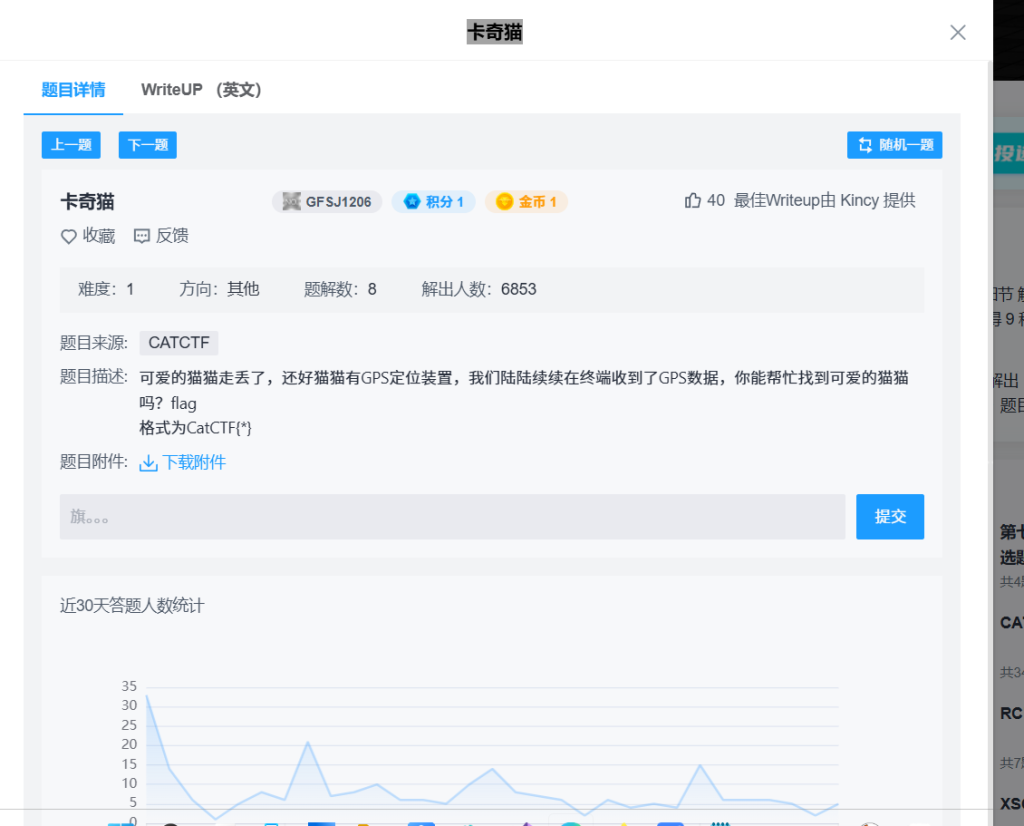Click the 积分 1 star badge
Image resolution: width=1024 pixels, height=826 pixels.
[411, 202]
